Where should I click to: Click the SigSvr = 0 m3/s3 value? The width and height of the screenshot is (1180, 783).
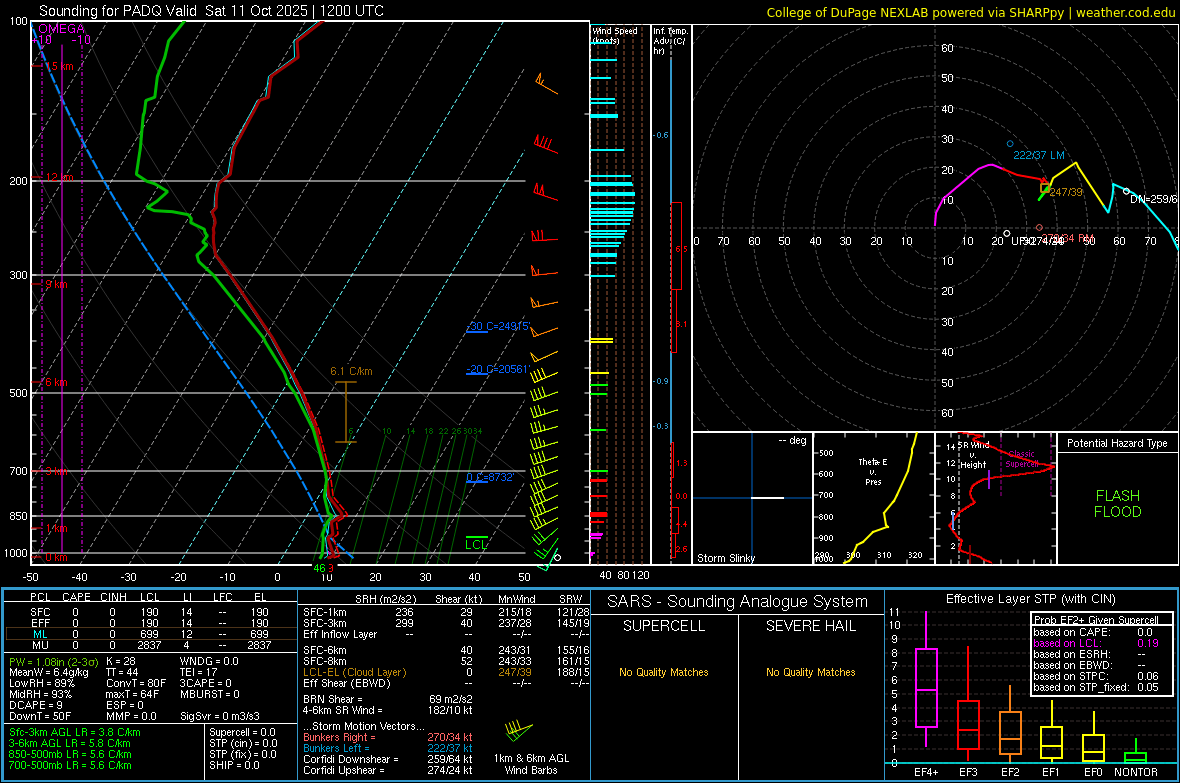(220, 716)
